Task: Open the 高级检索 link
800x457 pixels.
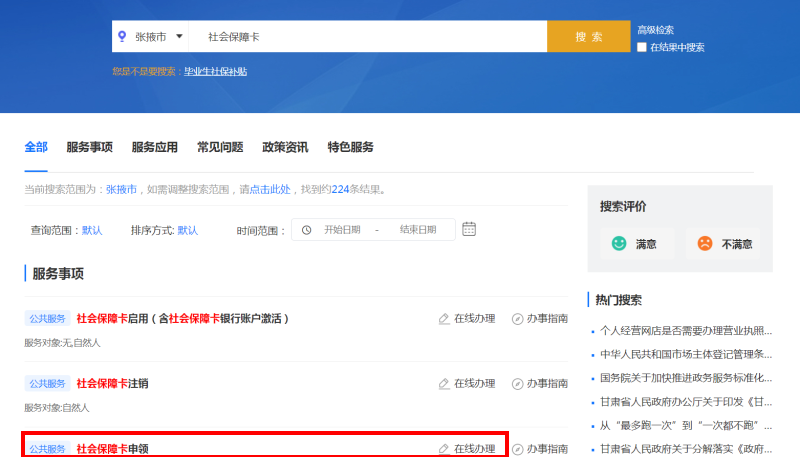Action: click(x=655, y=30)
